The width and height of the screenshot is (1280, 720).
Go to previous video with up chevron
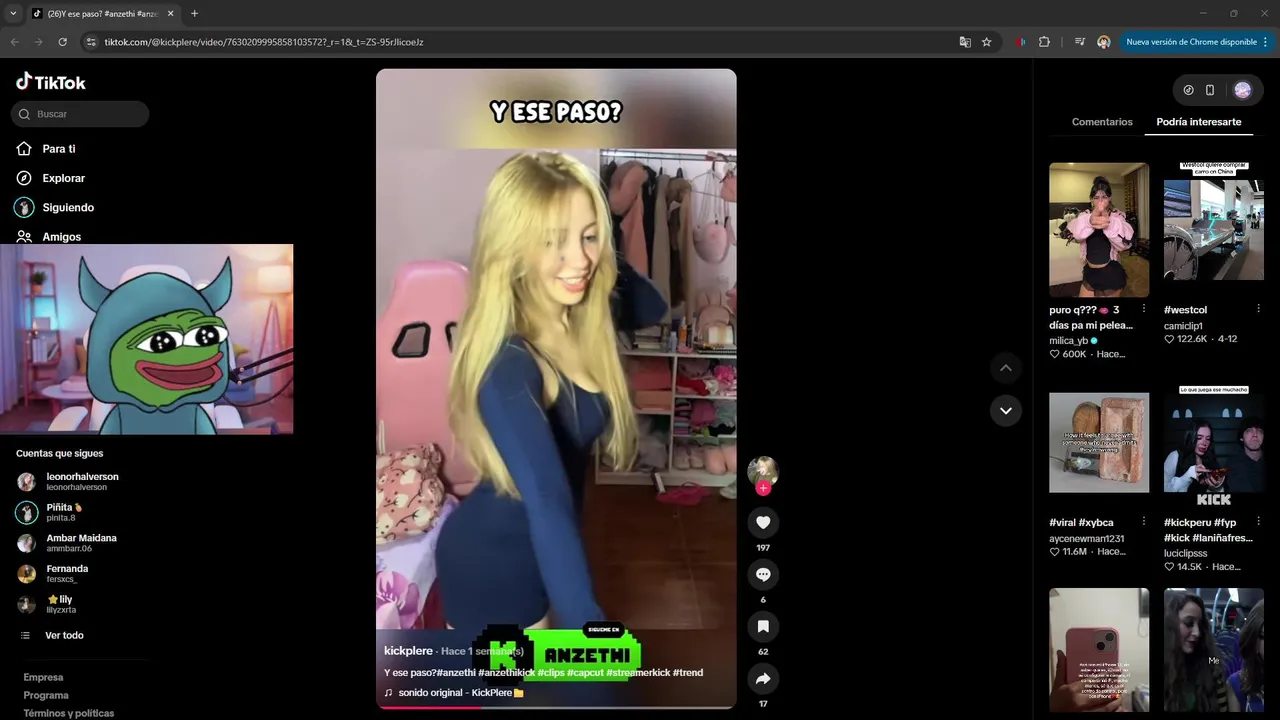1006,368
